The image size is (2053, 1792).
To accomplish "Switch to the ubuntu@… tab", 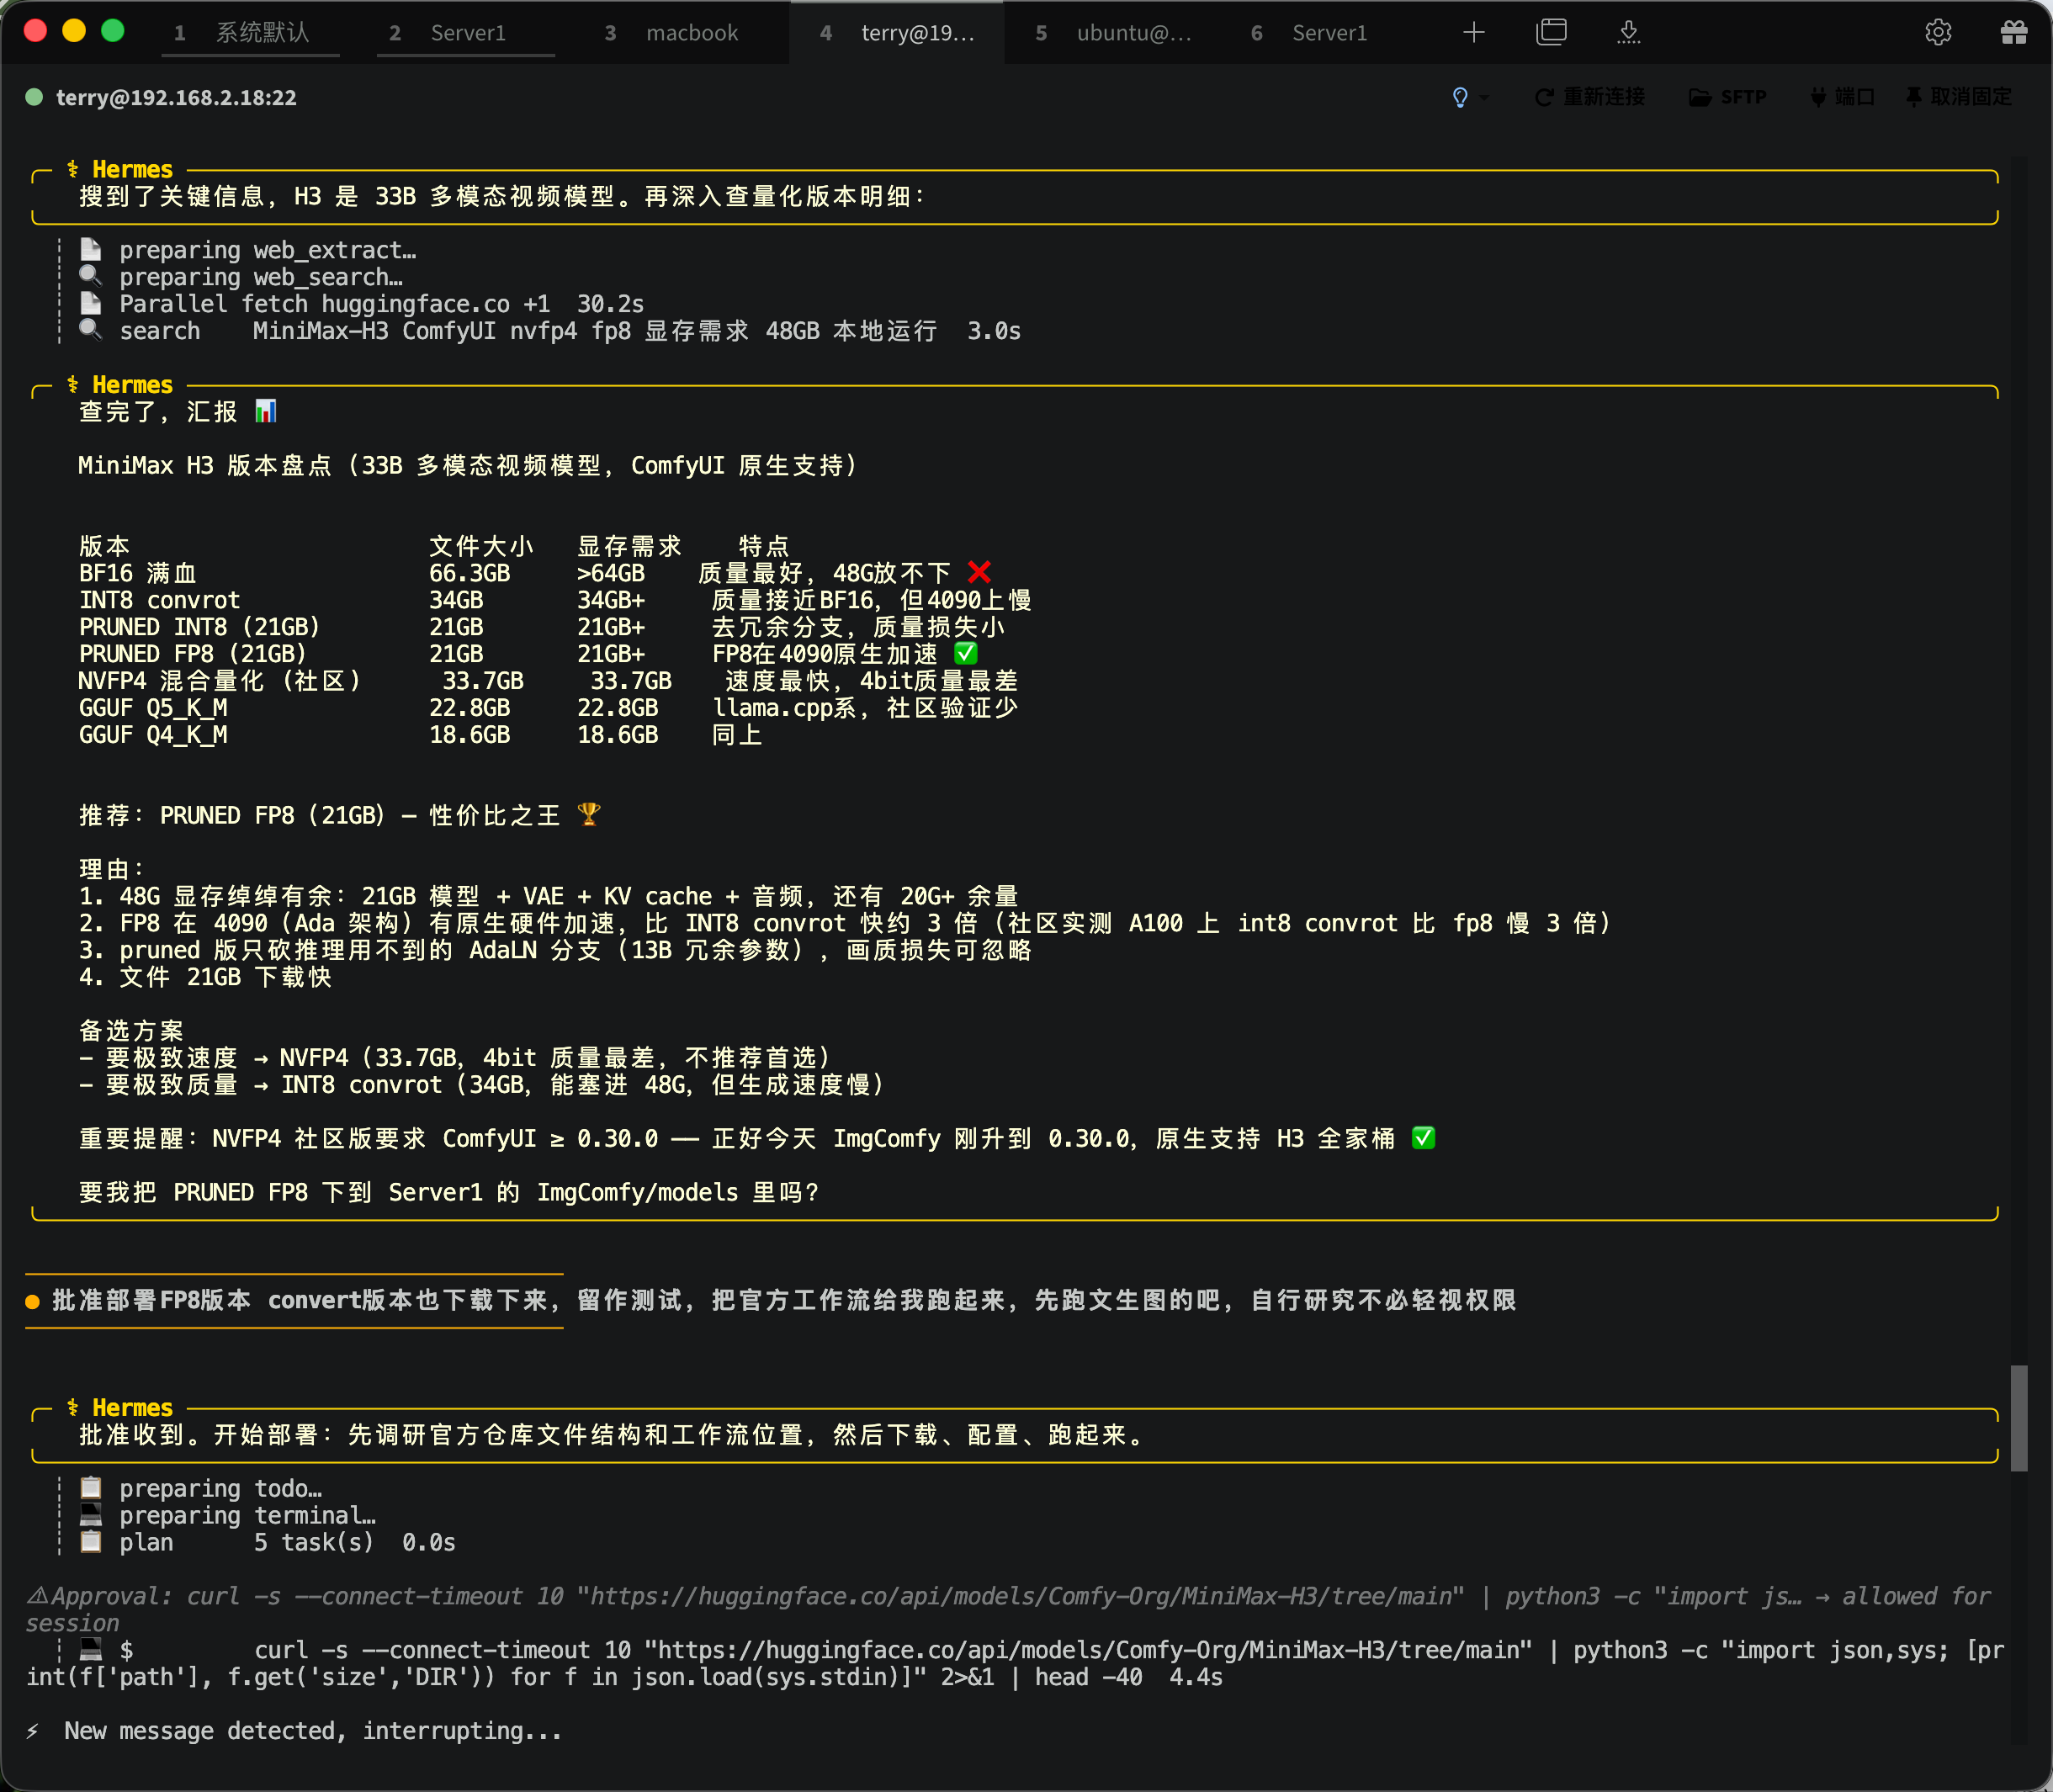I will click(x=1113, y=33).
